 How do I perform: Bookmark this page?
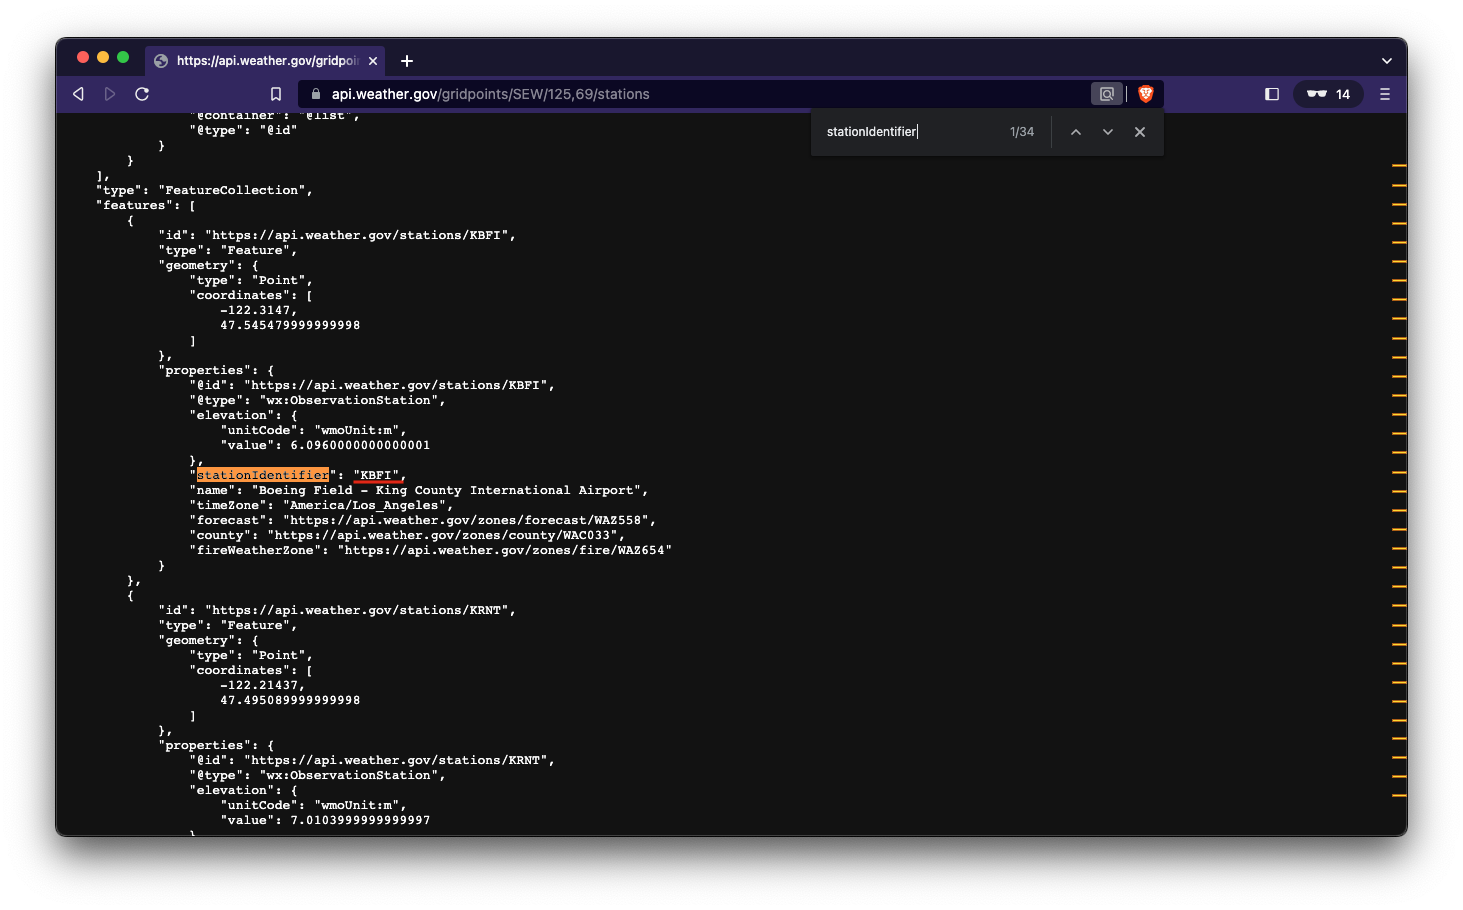coord(276,94)
